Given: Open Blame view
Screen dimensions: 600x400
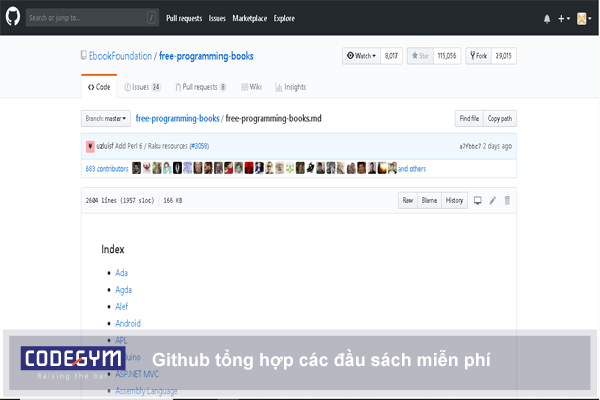Looking at the screenshot, I should pos(429,200).
